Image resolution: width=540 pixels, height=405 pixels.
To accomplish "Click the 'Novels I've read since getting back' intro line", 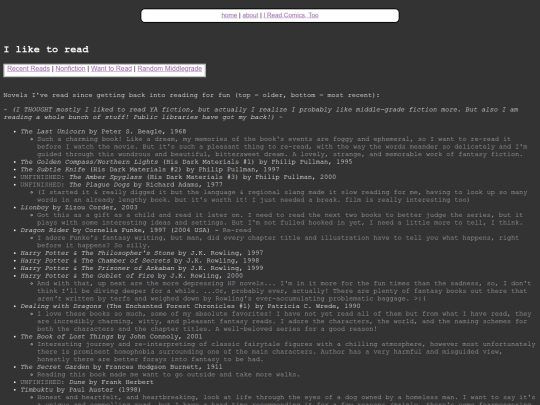I will tap(191, 95).
